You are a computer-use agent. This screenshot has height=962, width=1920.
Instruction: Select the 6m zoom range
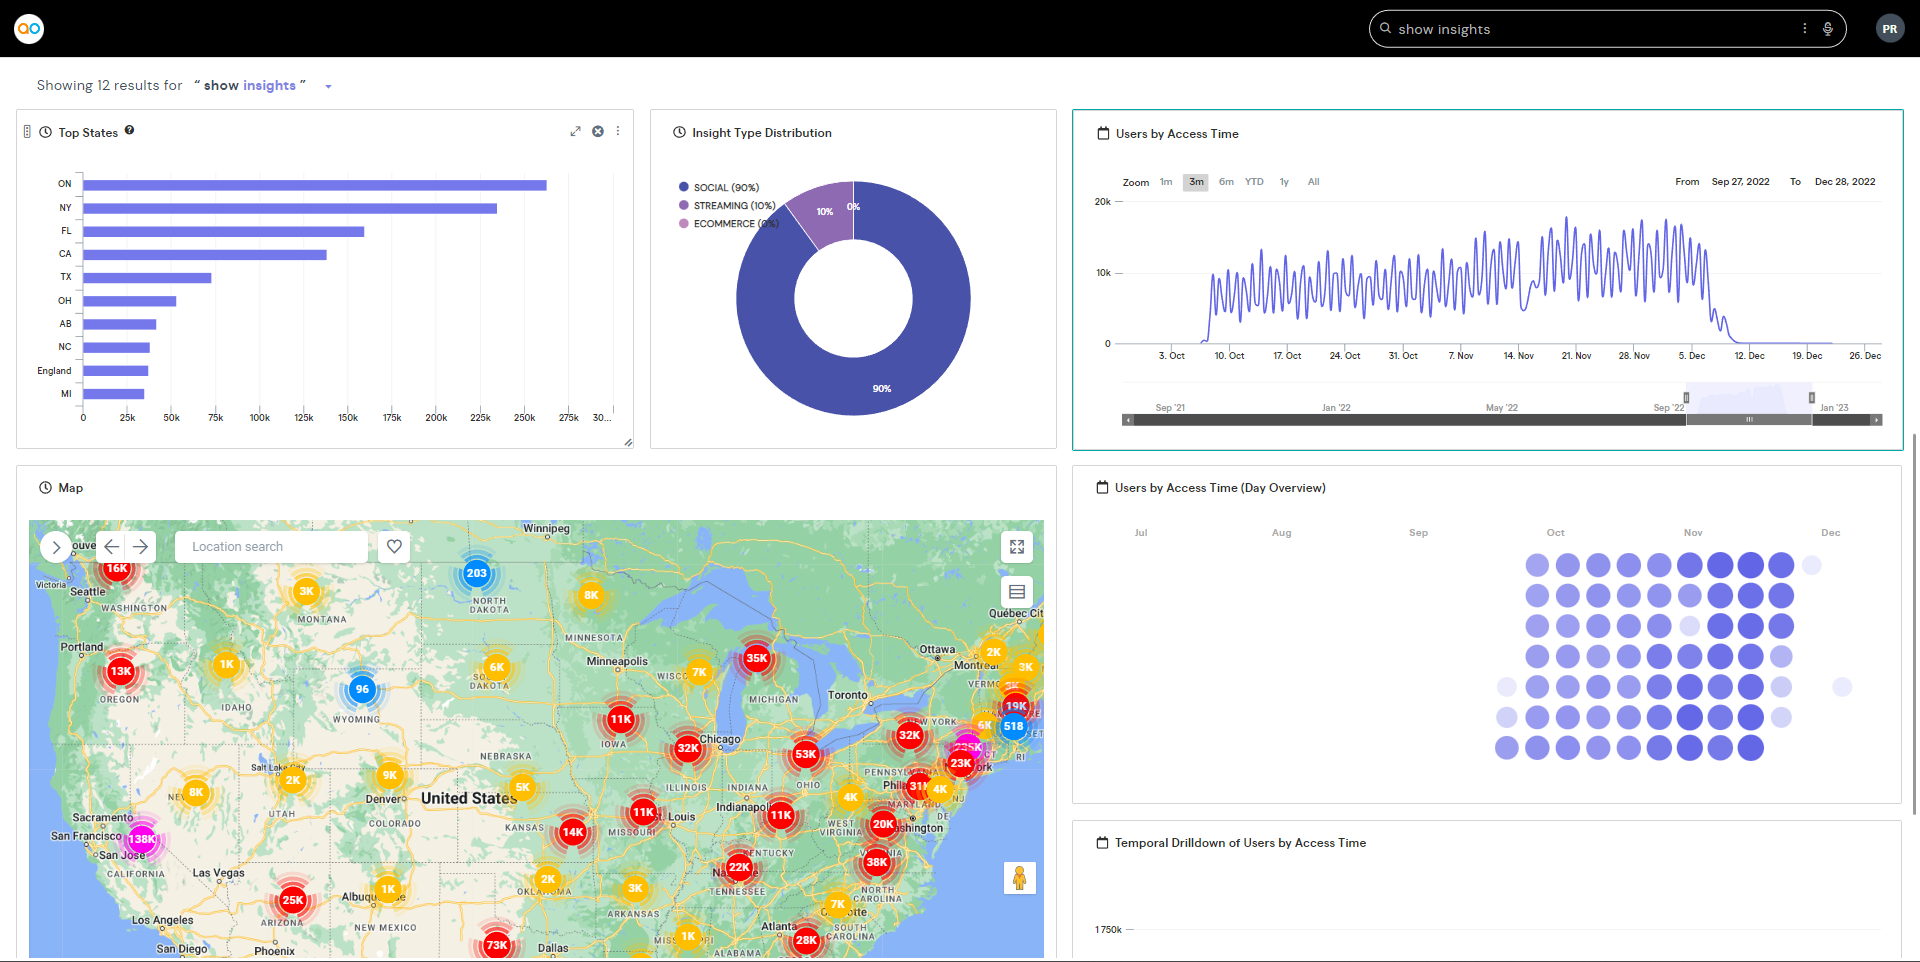[x=1226, y=182]
